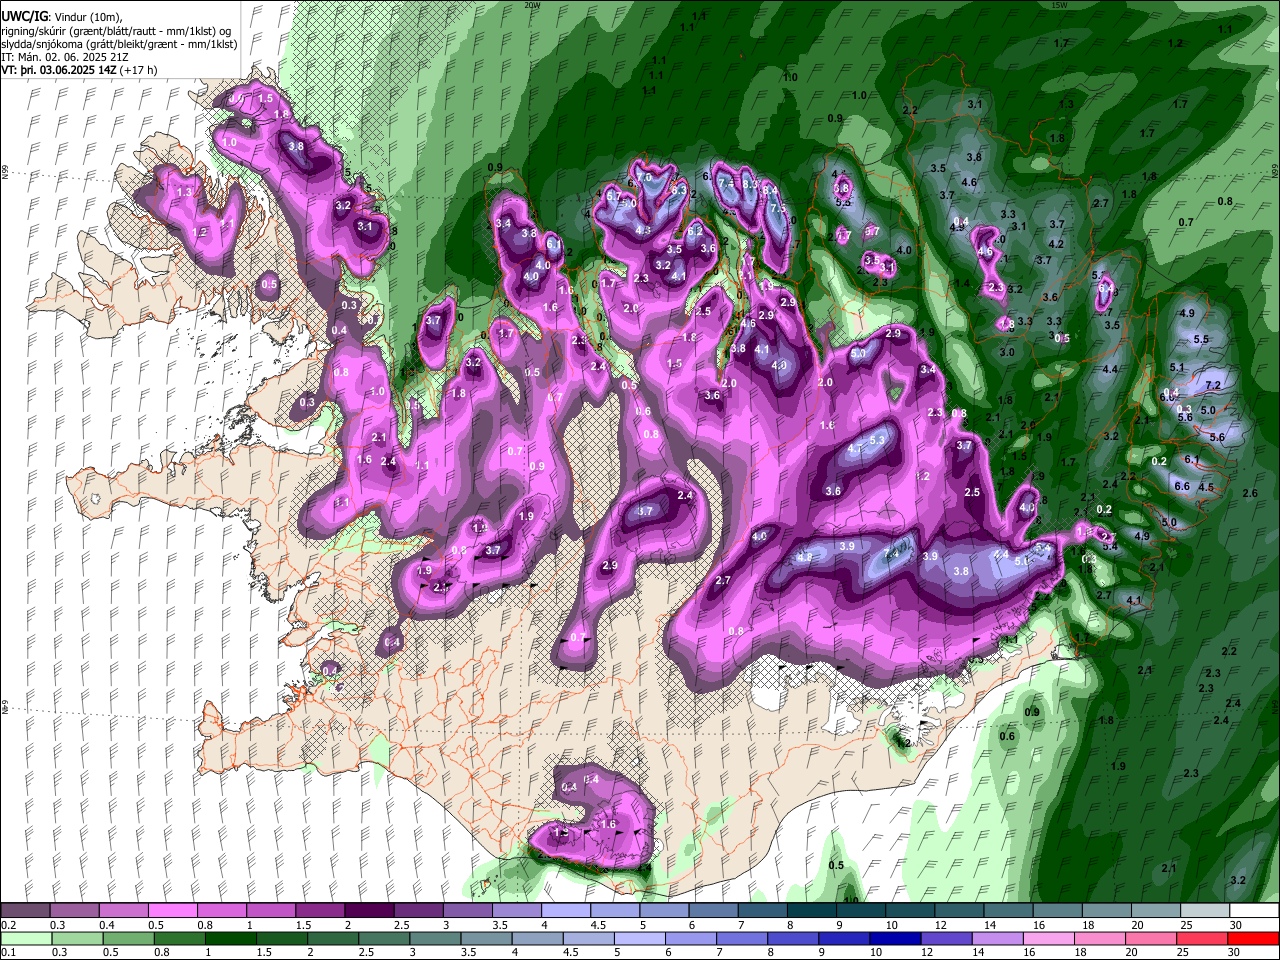Click the deep navy 10–12 rain legend swatch

coord(895,938)
